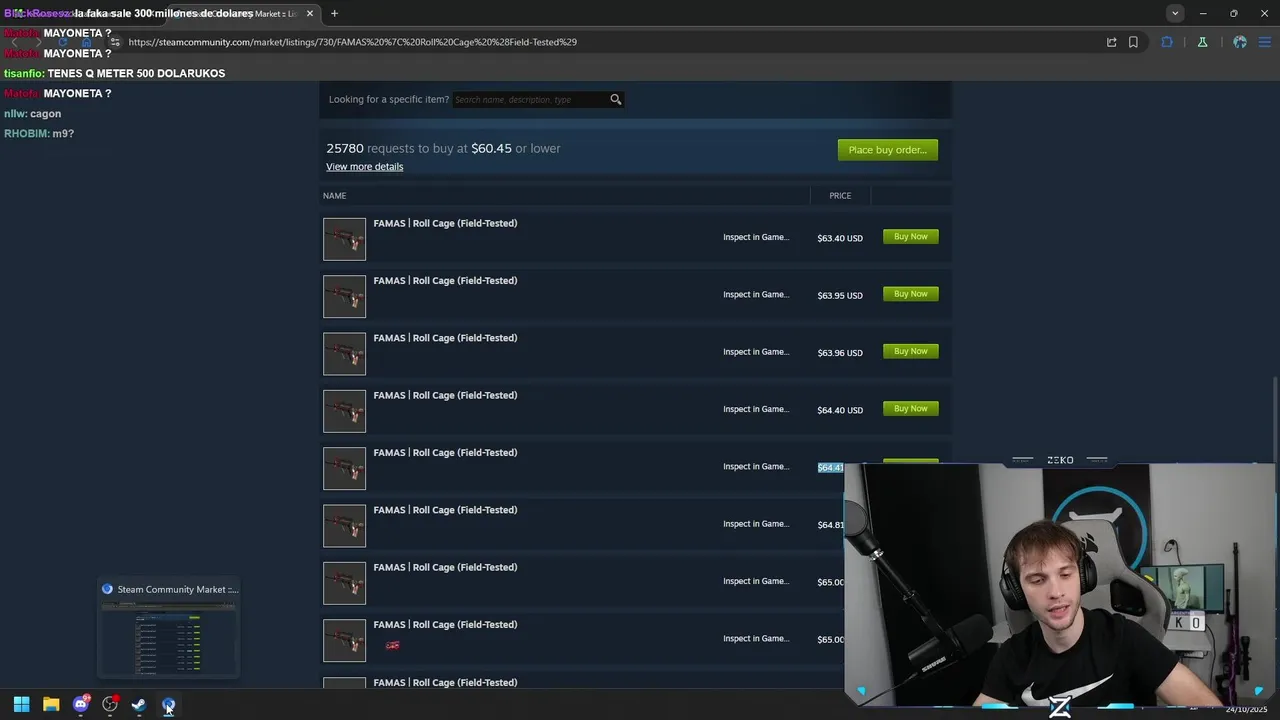The width and height of the screenshot is (1280, 720).
Task: Buy Now the FAMAS listed at $63.40
Action: (910, 237)
